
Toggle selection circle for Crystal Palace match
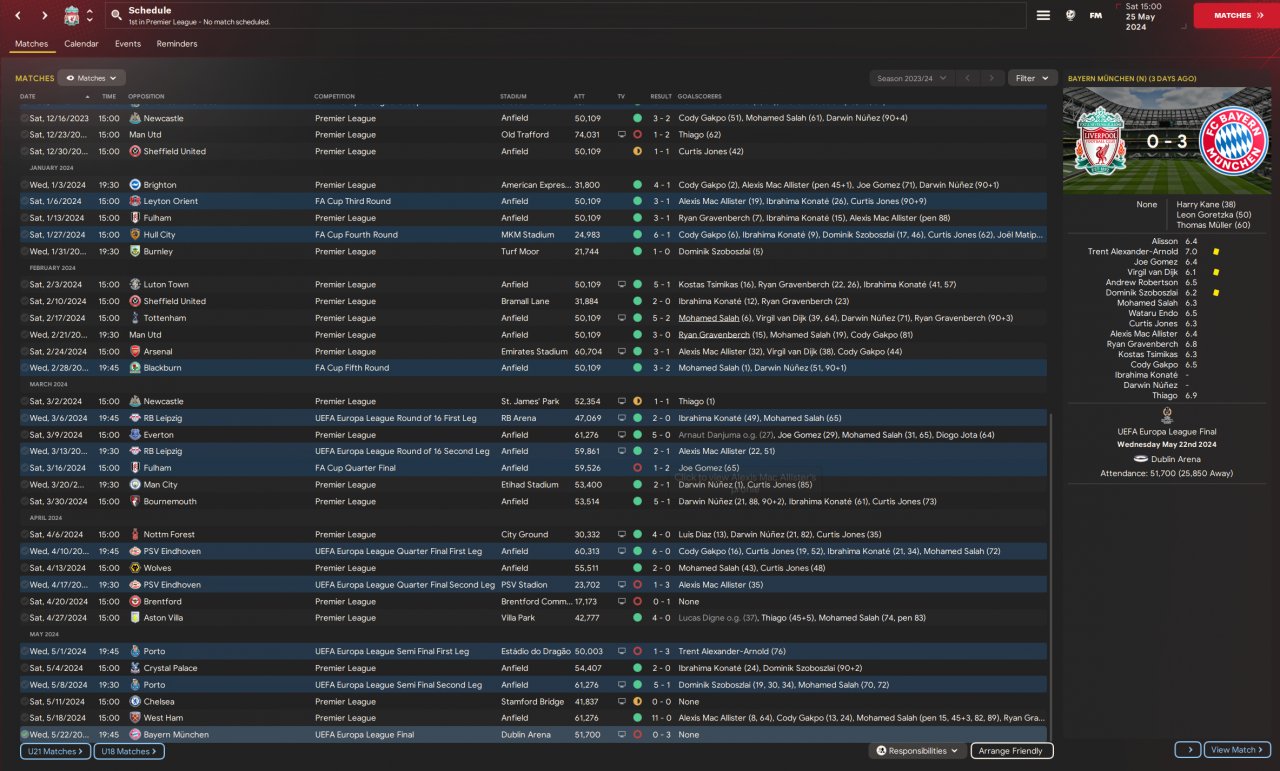24,668
